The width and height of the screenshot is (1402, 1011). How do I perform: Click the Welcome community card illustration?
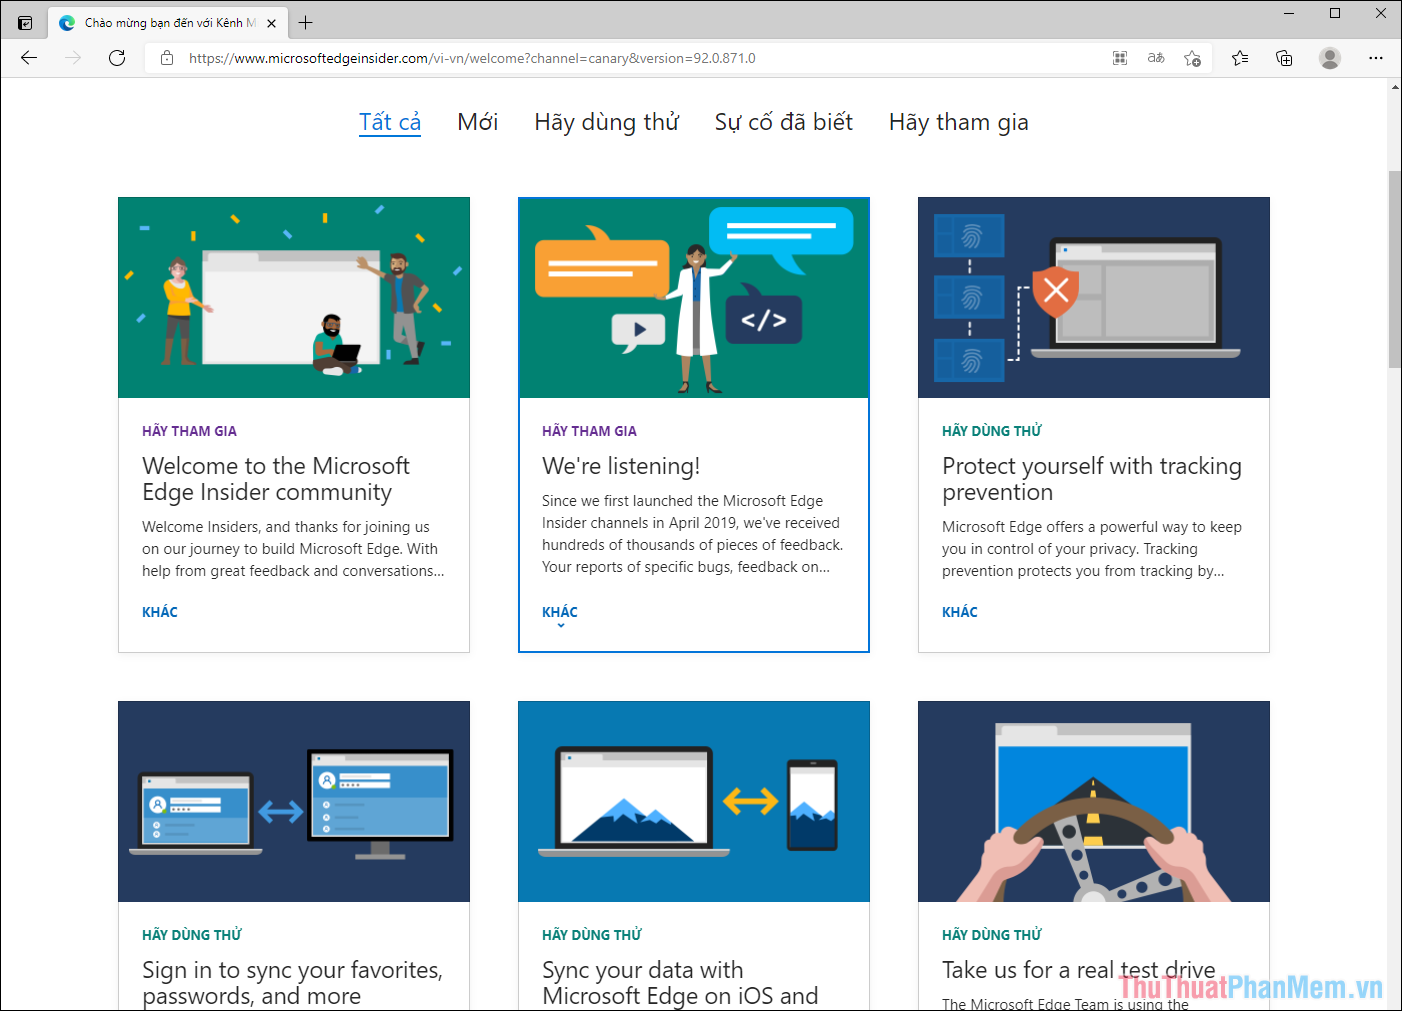click(294, 298)
